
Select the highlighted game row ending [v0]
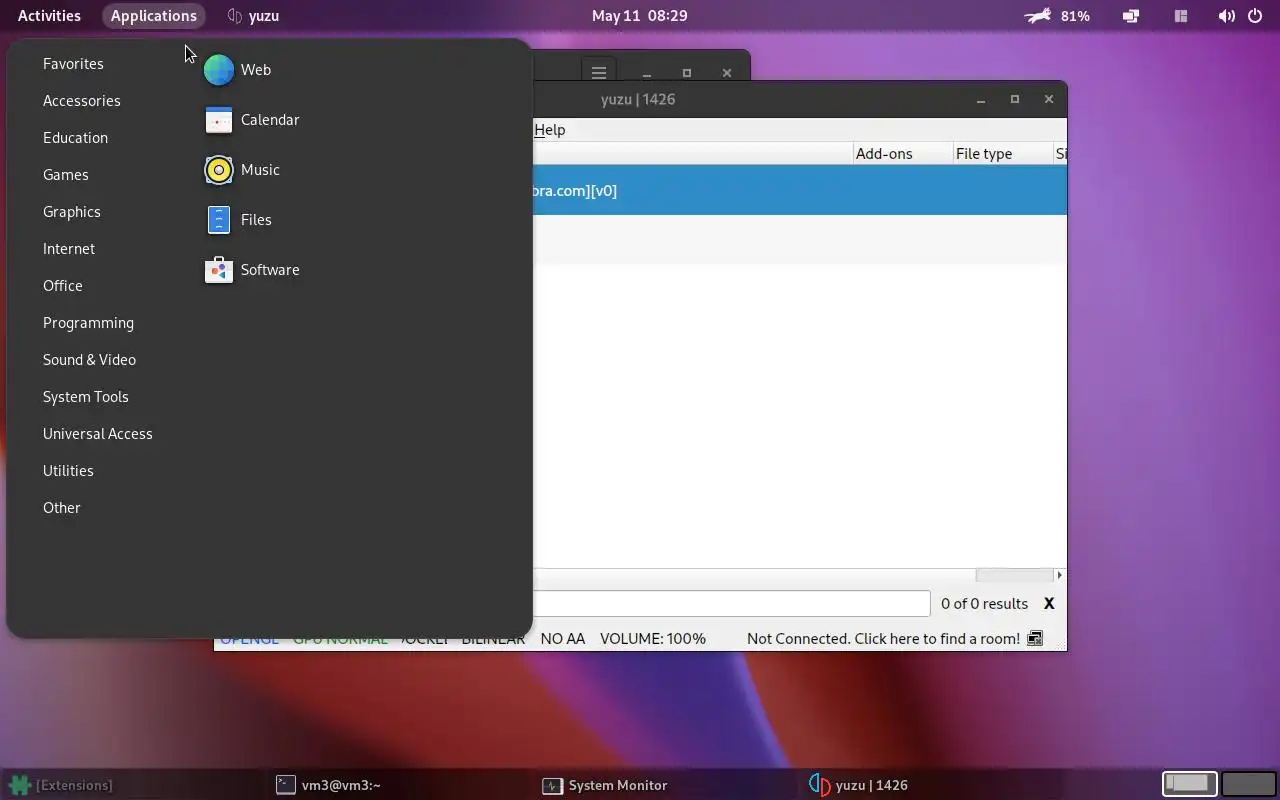[x=800, y=190]
